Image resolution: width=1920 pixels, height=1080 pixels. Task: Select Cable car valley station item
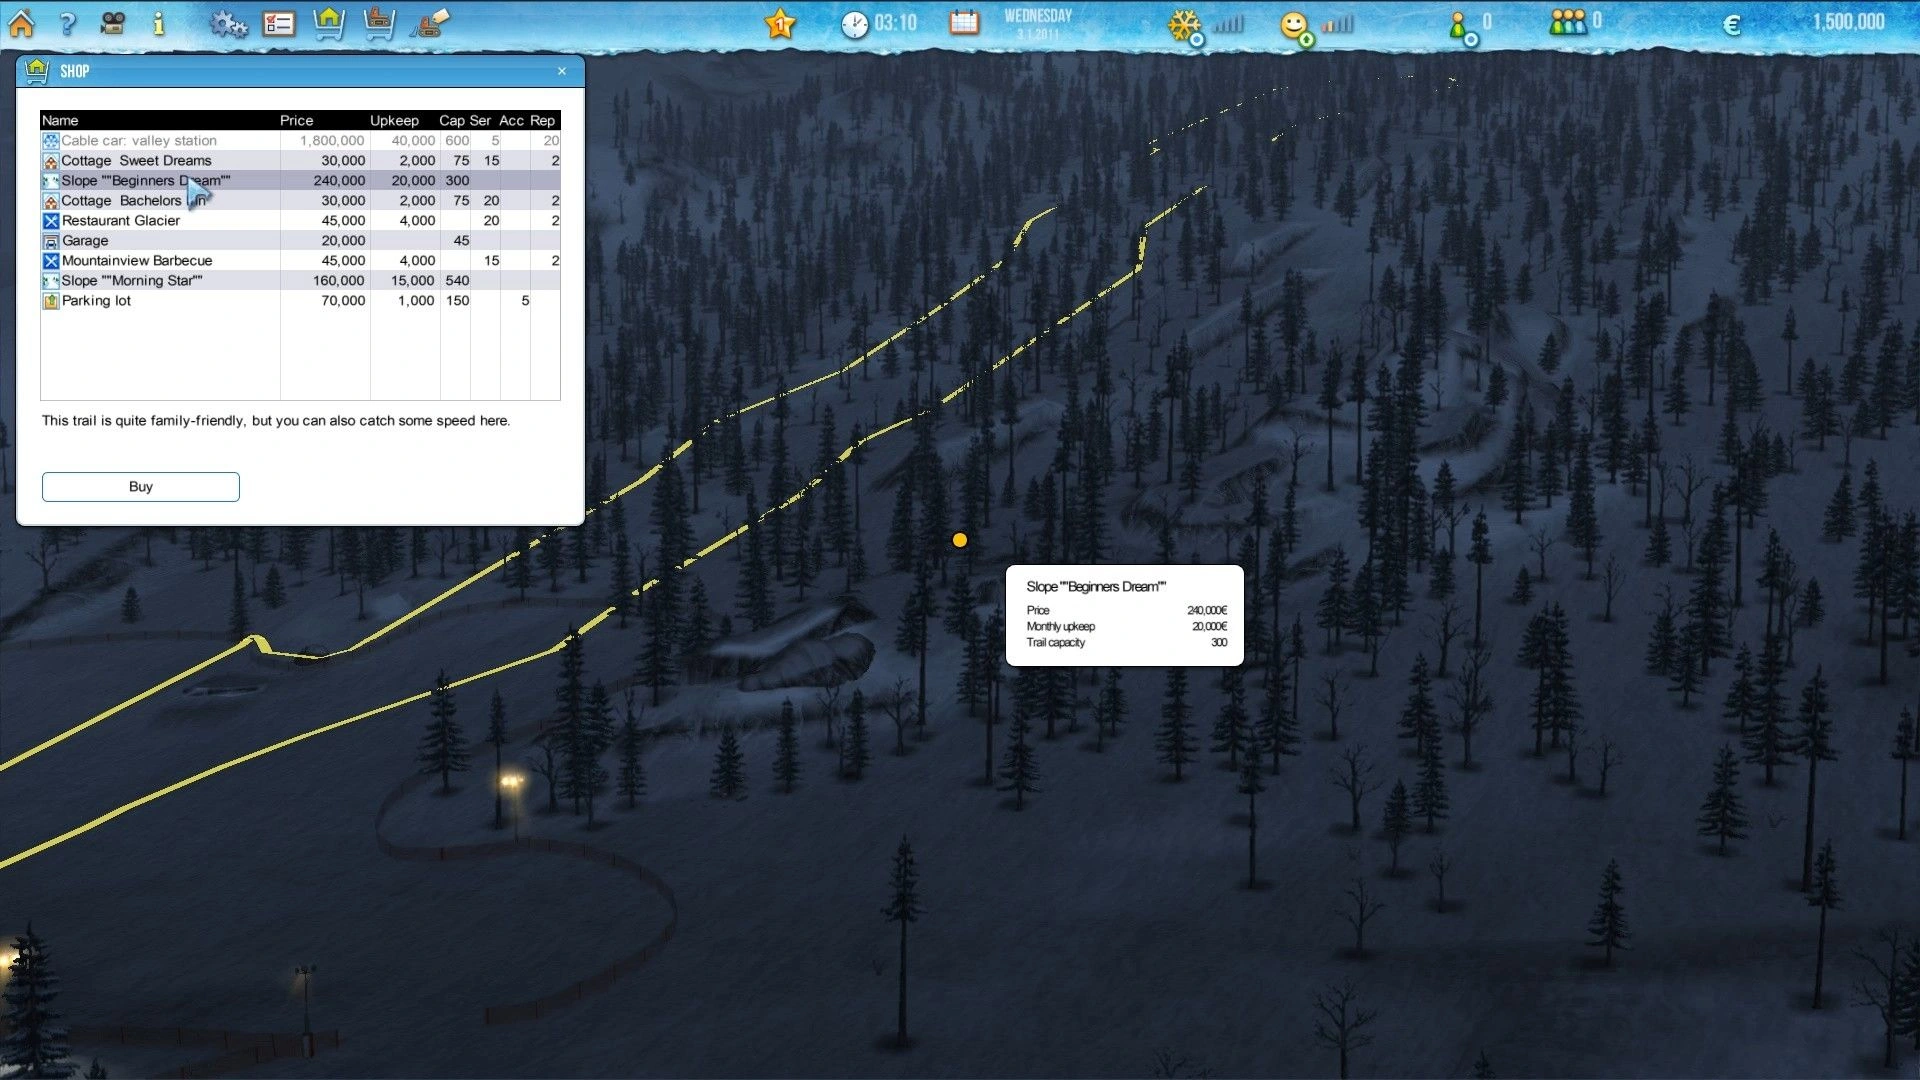138,140
